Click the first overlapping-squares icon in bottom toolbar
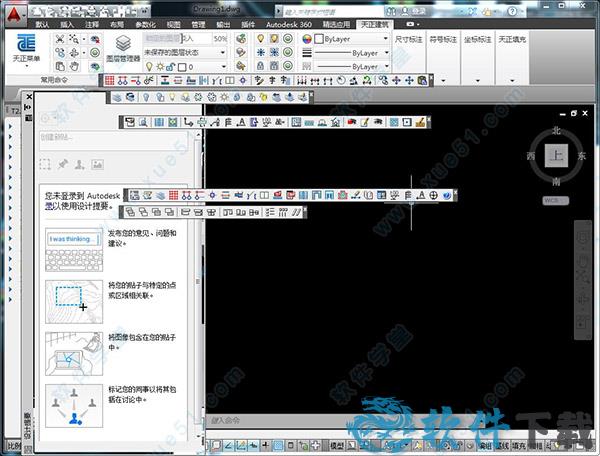The width and height of the screenshot is (600, 456). (x=130, y=212)
